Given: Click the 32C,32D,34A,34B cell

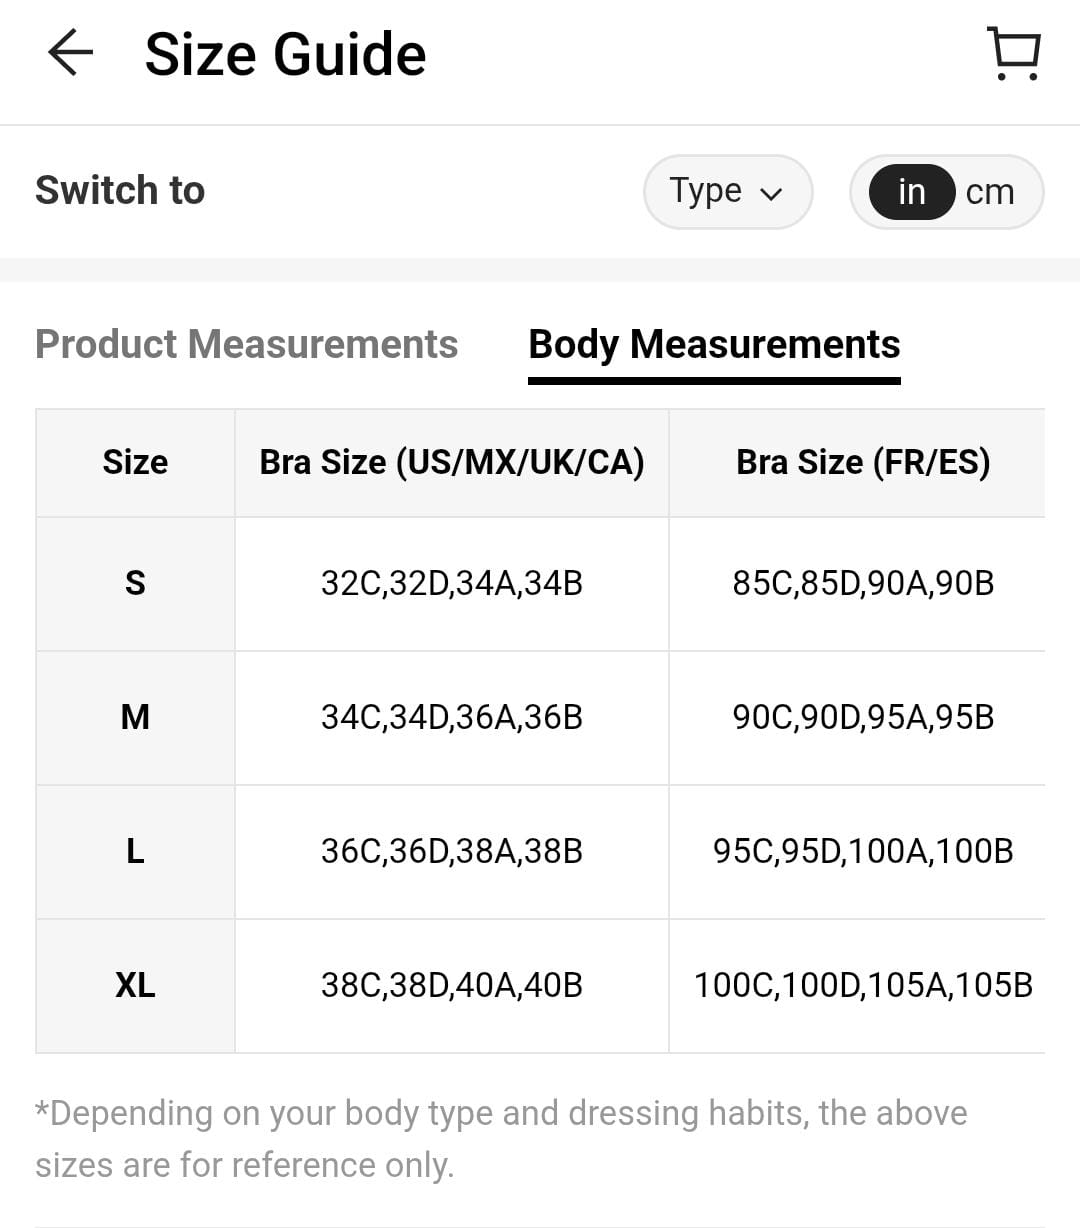Looking at the screenshot, I should pyautogui.click(x=452, y=583).
